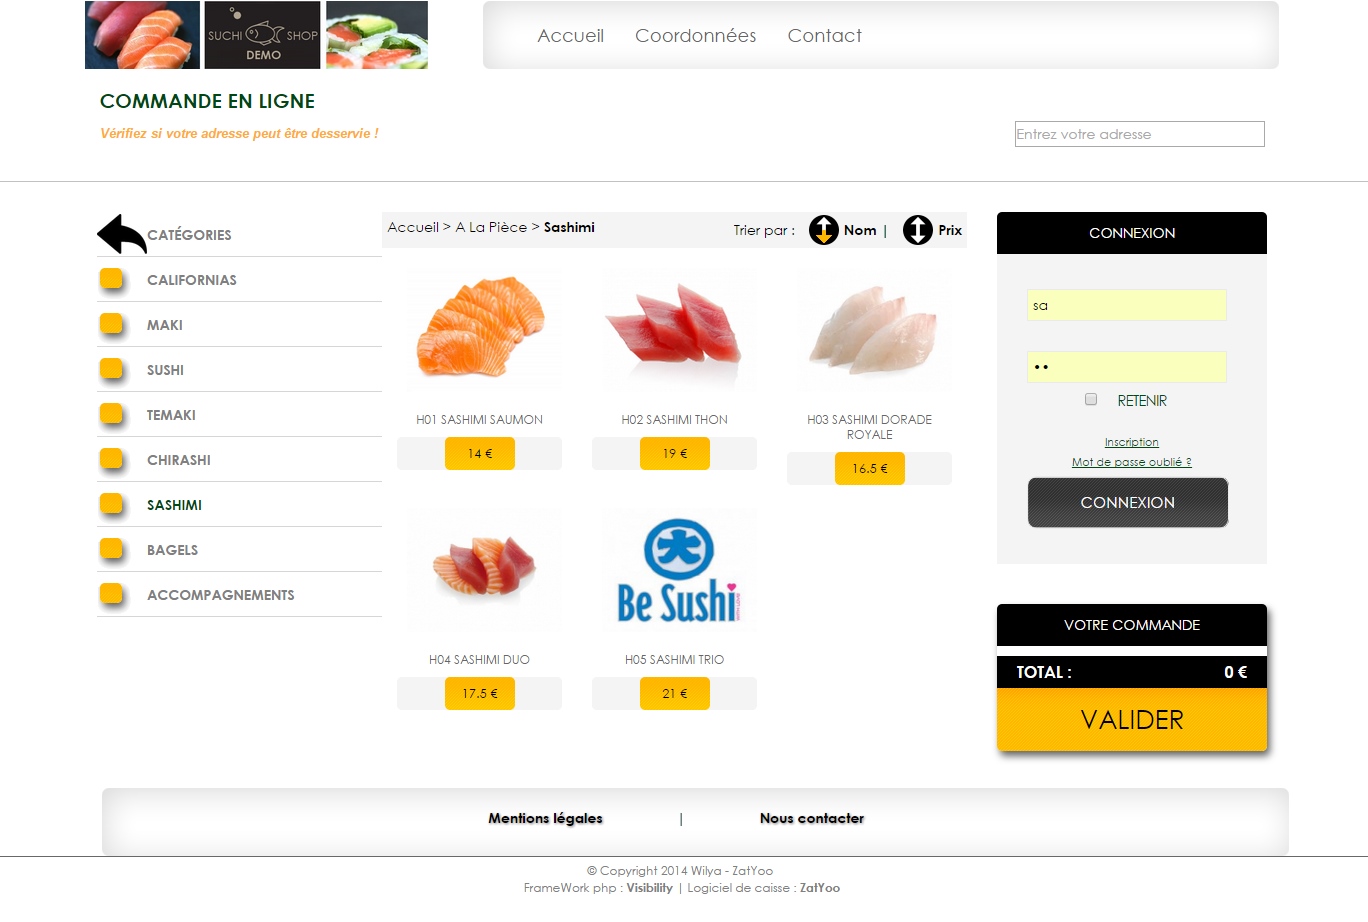Open the Accompagnements category
This screenshot has width=1368, height=922.
pyautogui.click(x=221, y=595)
